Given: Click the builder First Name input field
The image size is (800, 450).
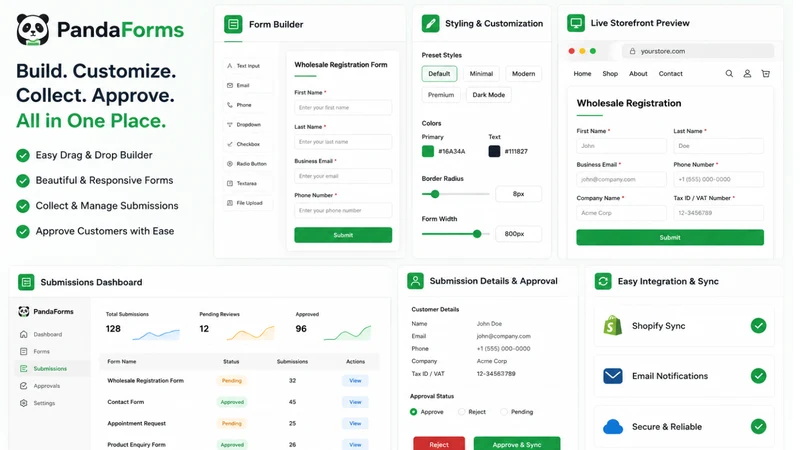Looking at the screenshot, I should pyautogui.click(x=343, y=108).
